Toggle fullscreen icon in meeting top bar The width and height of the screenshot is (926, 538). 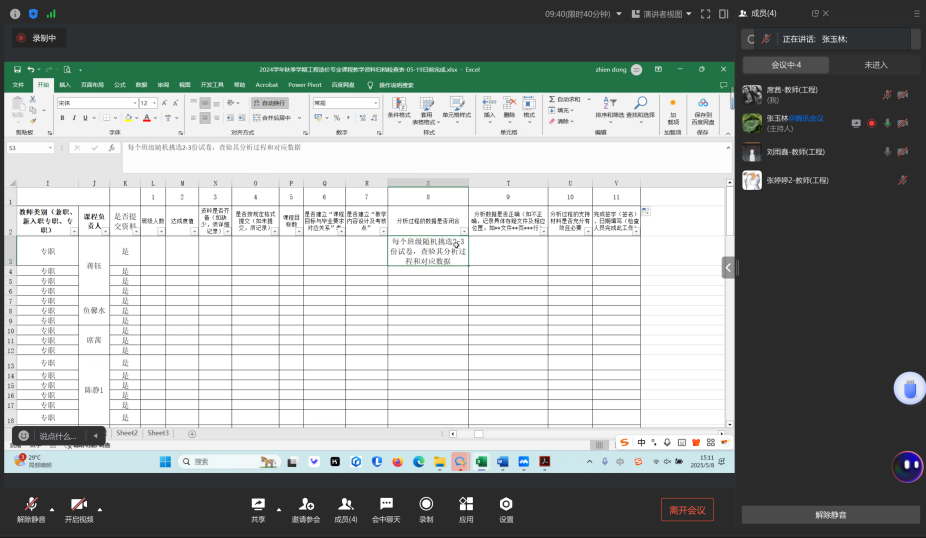click(705, 14)
